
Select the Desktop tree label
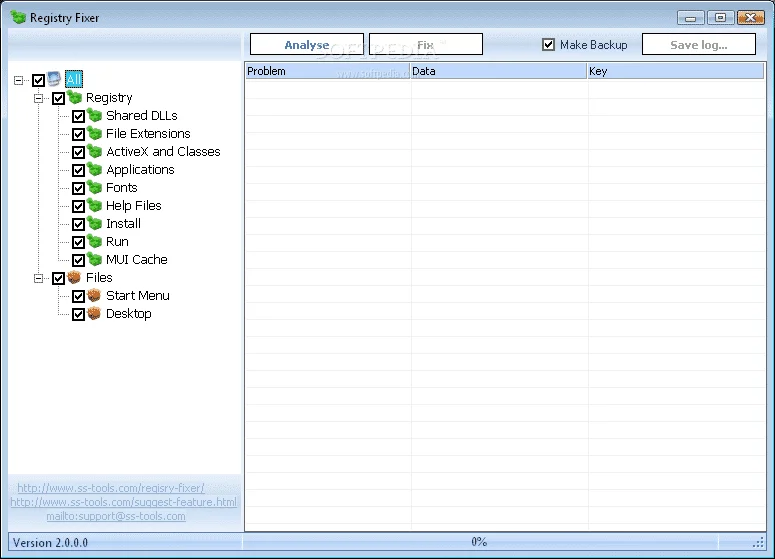129,314
